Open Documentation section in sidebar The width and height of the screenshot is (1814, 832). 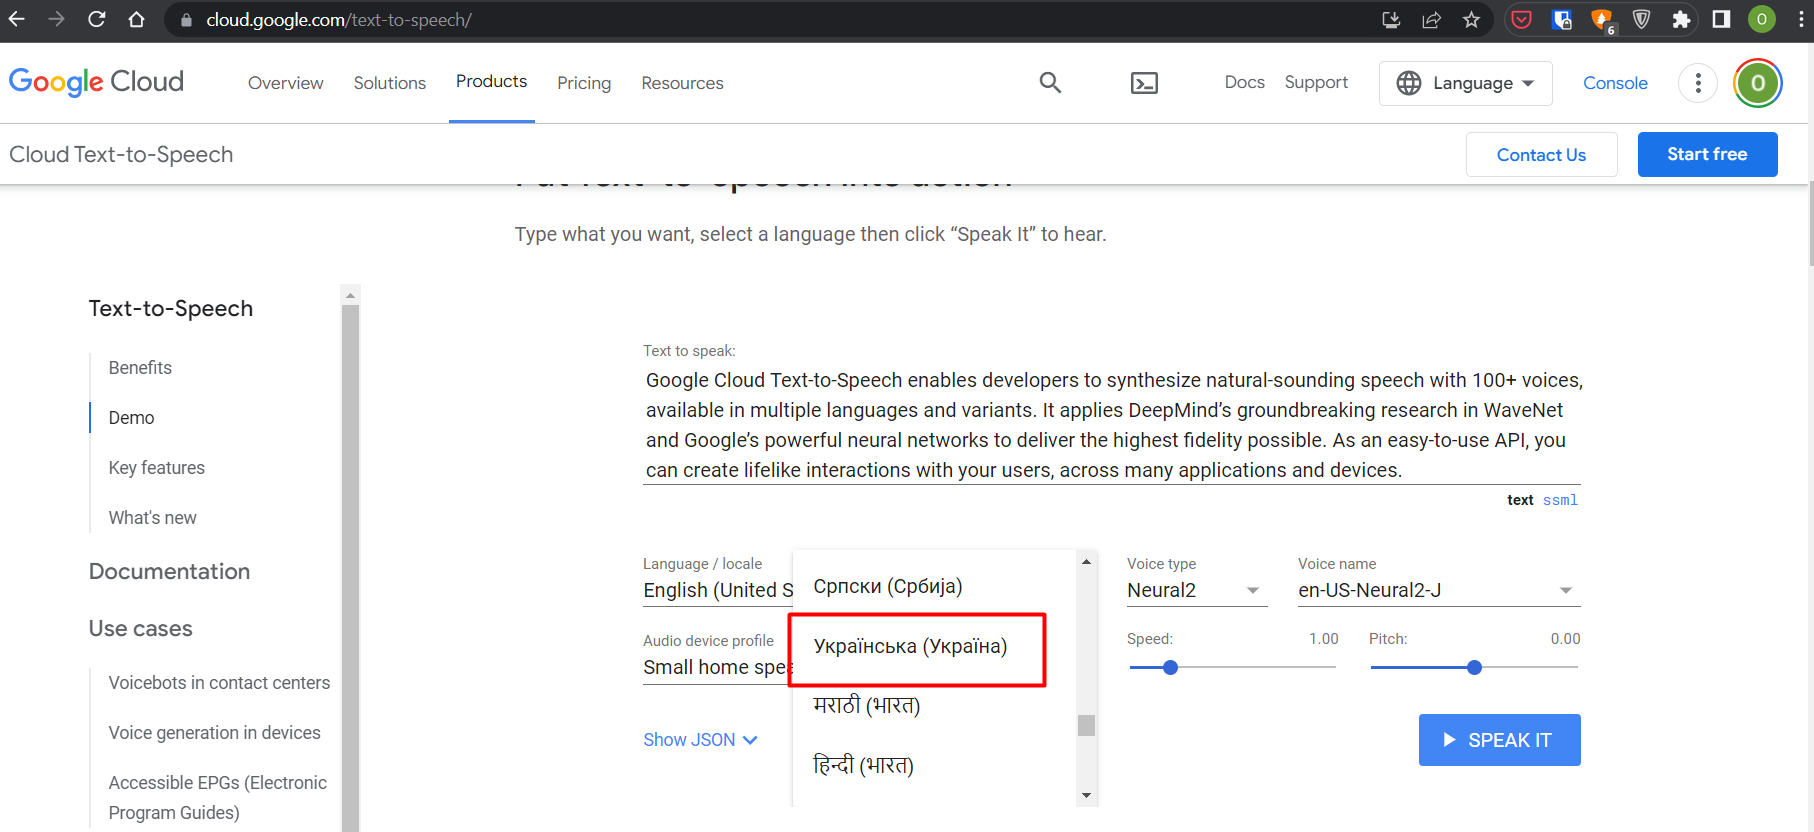pyautogui.click(x=169, y=572)
